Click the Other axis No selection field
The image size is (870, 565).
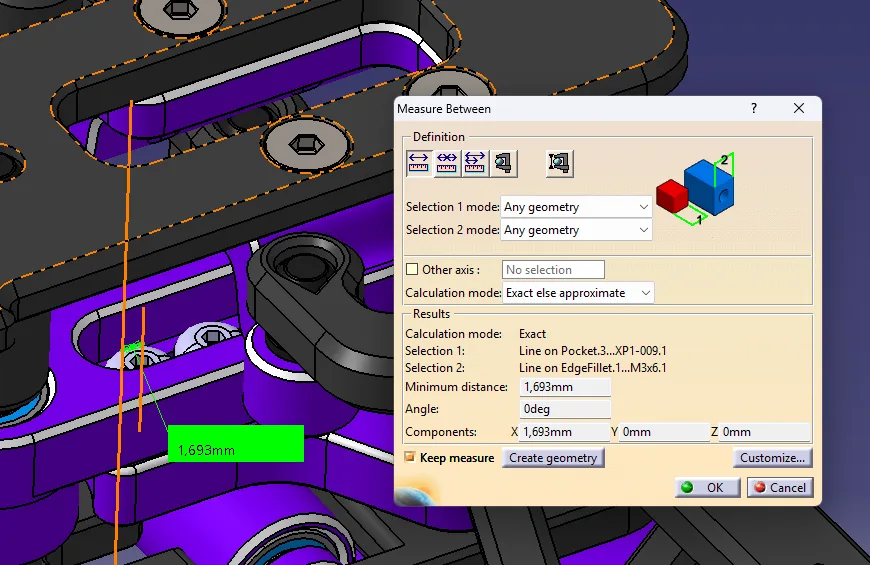coord(553,270)
